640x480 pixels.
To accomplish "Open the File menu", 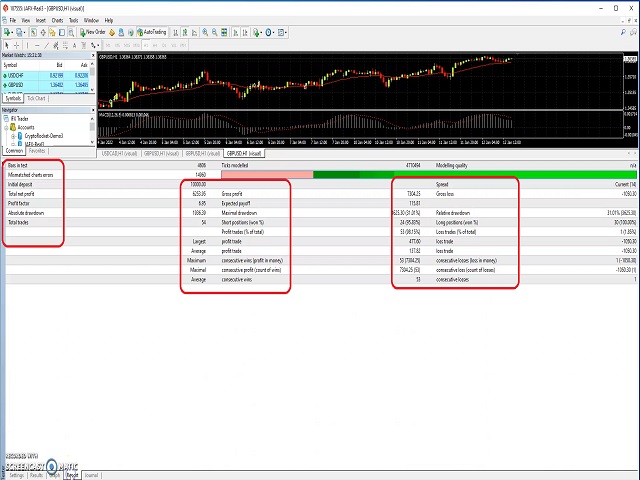I will pos(13,20).
